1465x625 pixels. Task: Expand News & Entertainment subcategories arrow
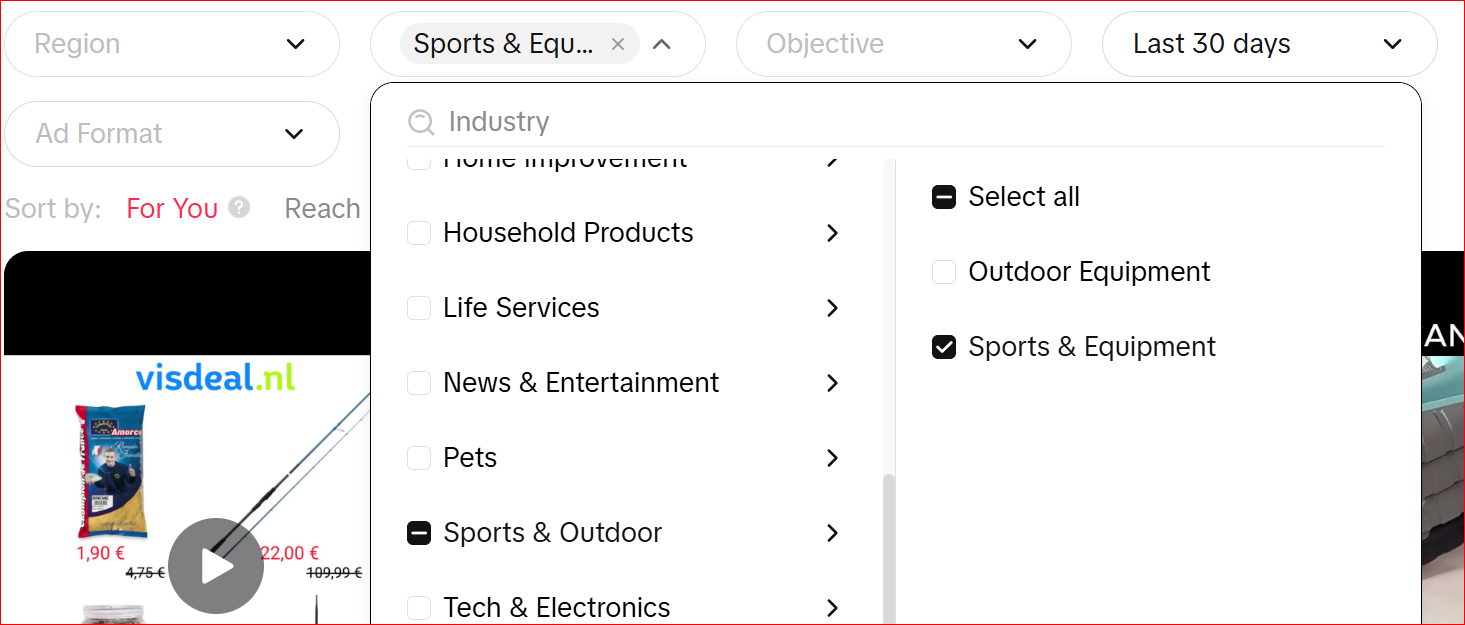coord(832,383)
